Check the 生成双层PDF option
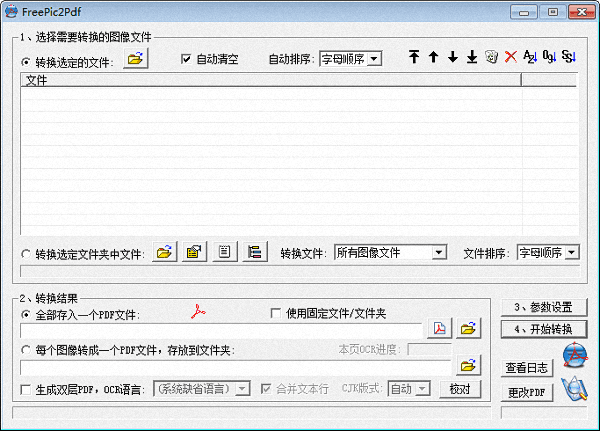The width and height of the screenshot is (600, 431). pos(26,389)
